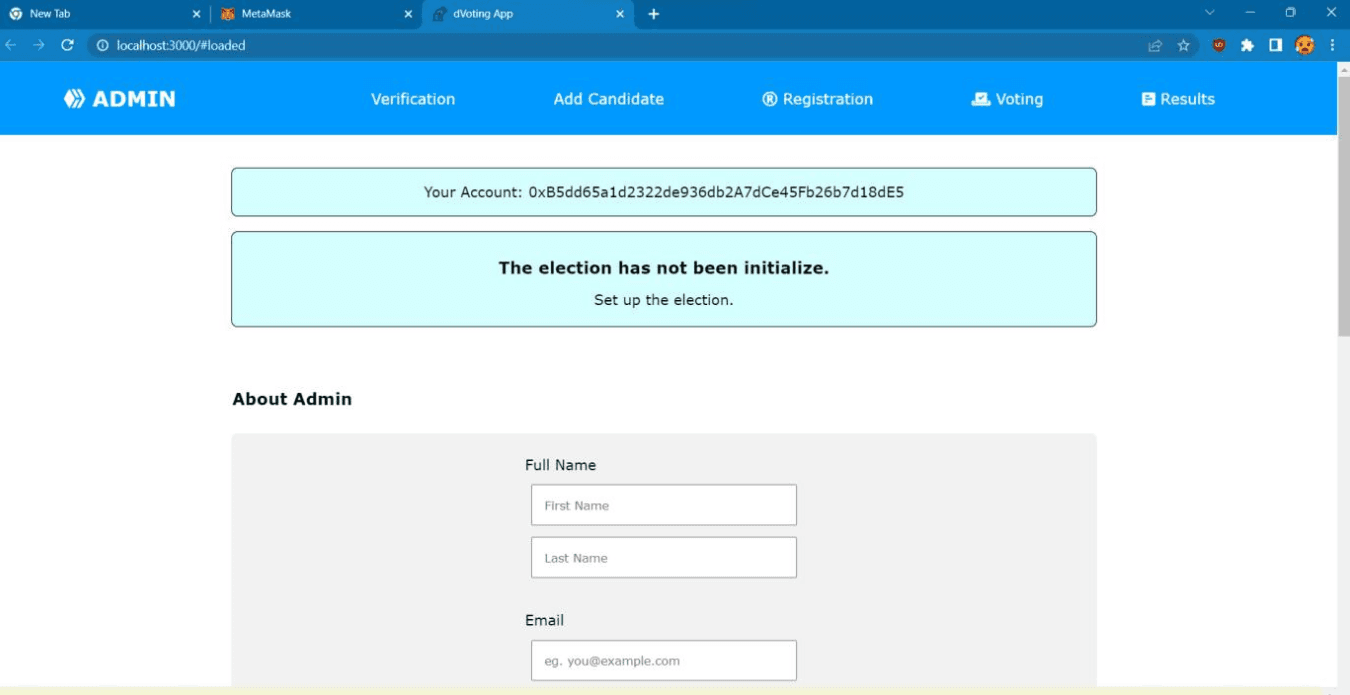Select the Email input field

[x=663, y=661]
